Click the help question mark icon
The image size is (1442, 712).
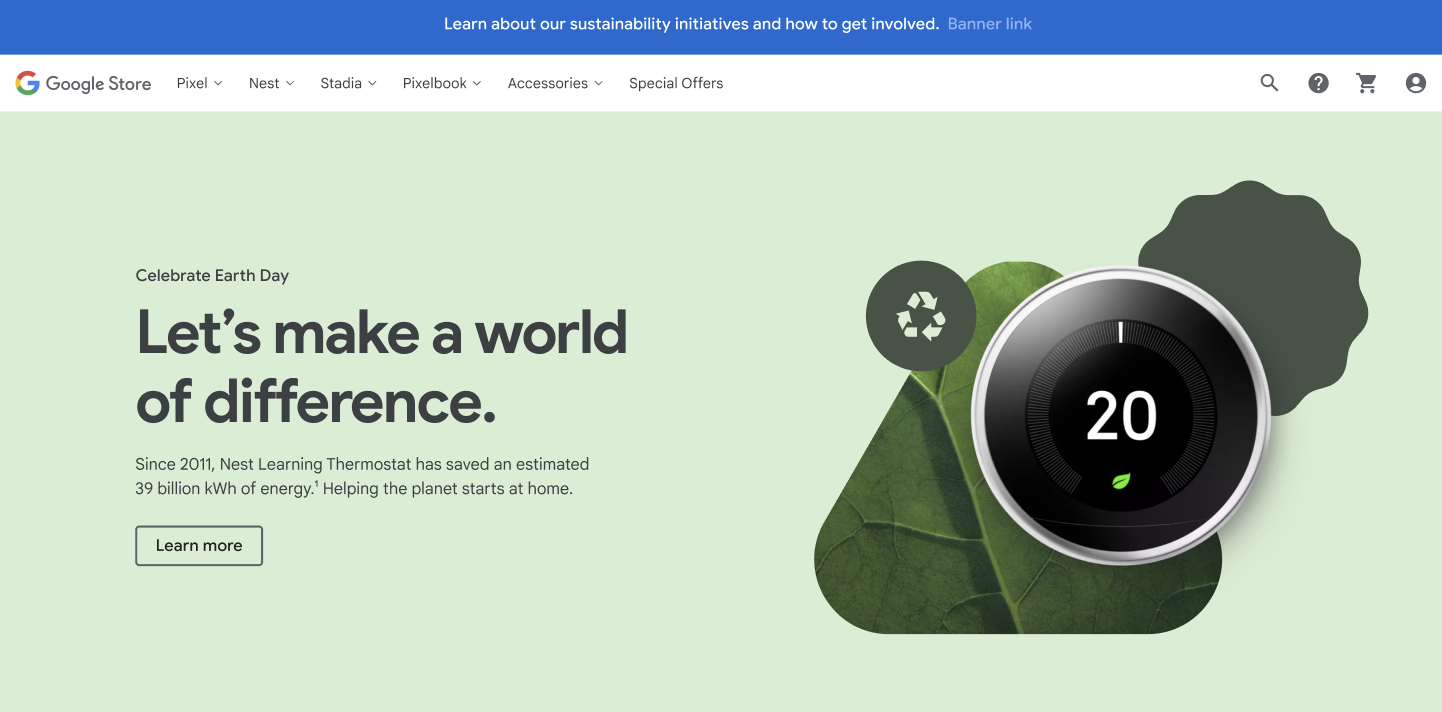click(x=1318, y=83)
